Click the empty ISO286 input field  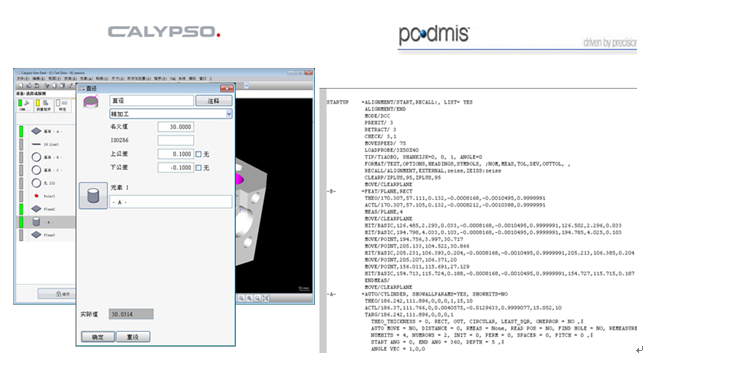pos(175,140)
